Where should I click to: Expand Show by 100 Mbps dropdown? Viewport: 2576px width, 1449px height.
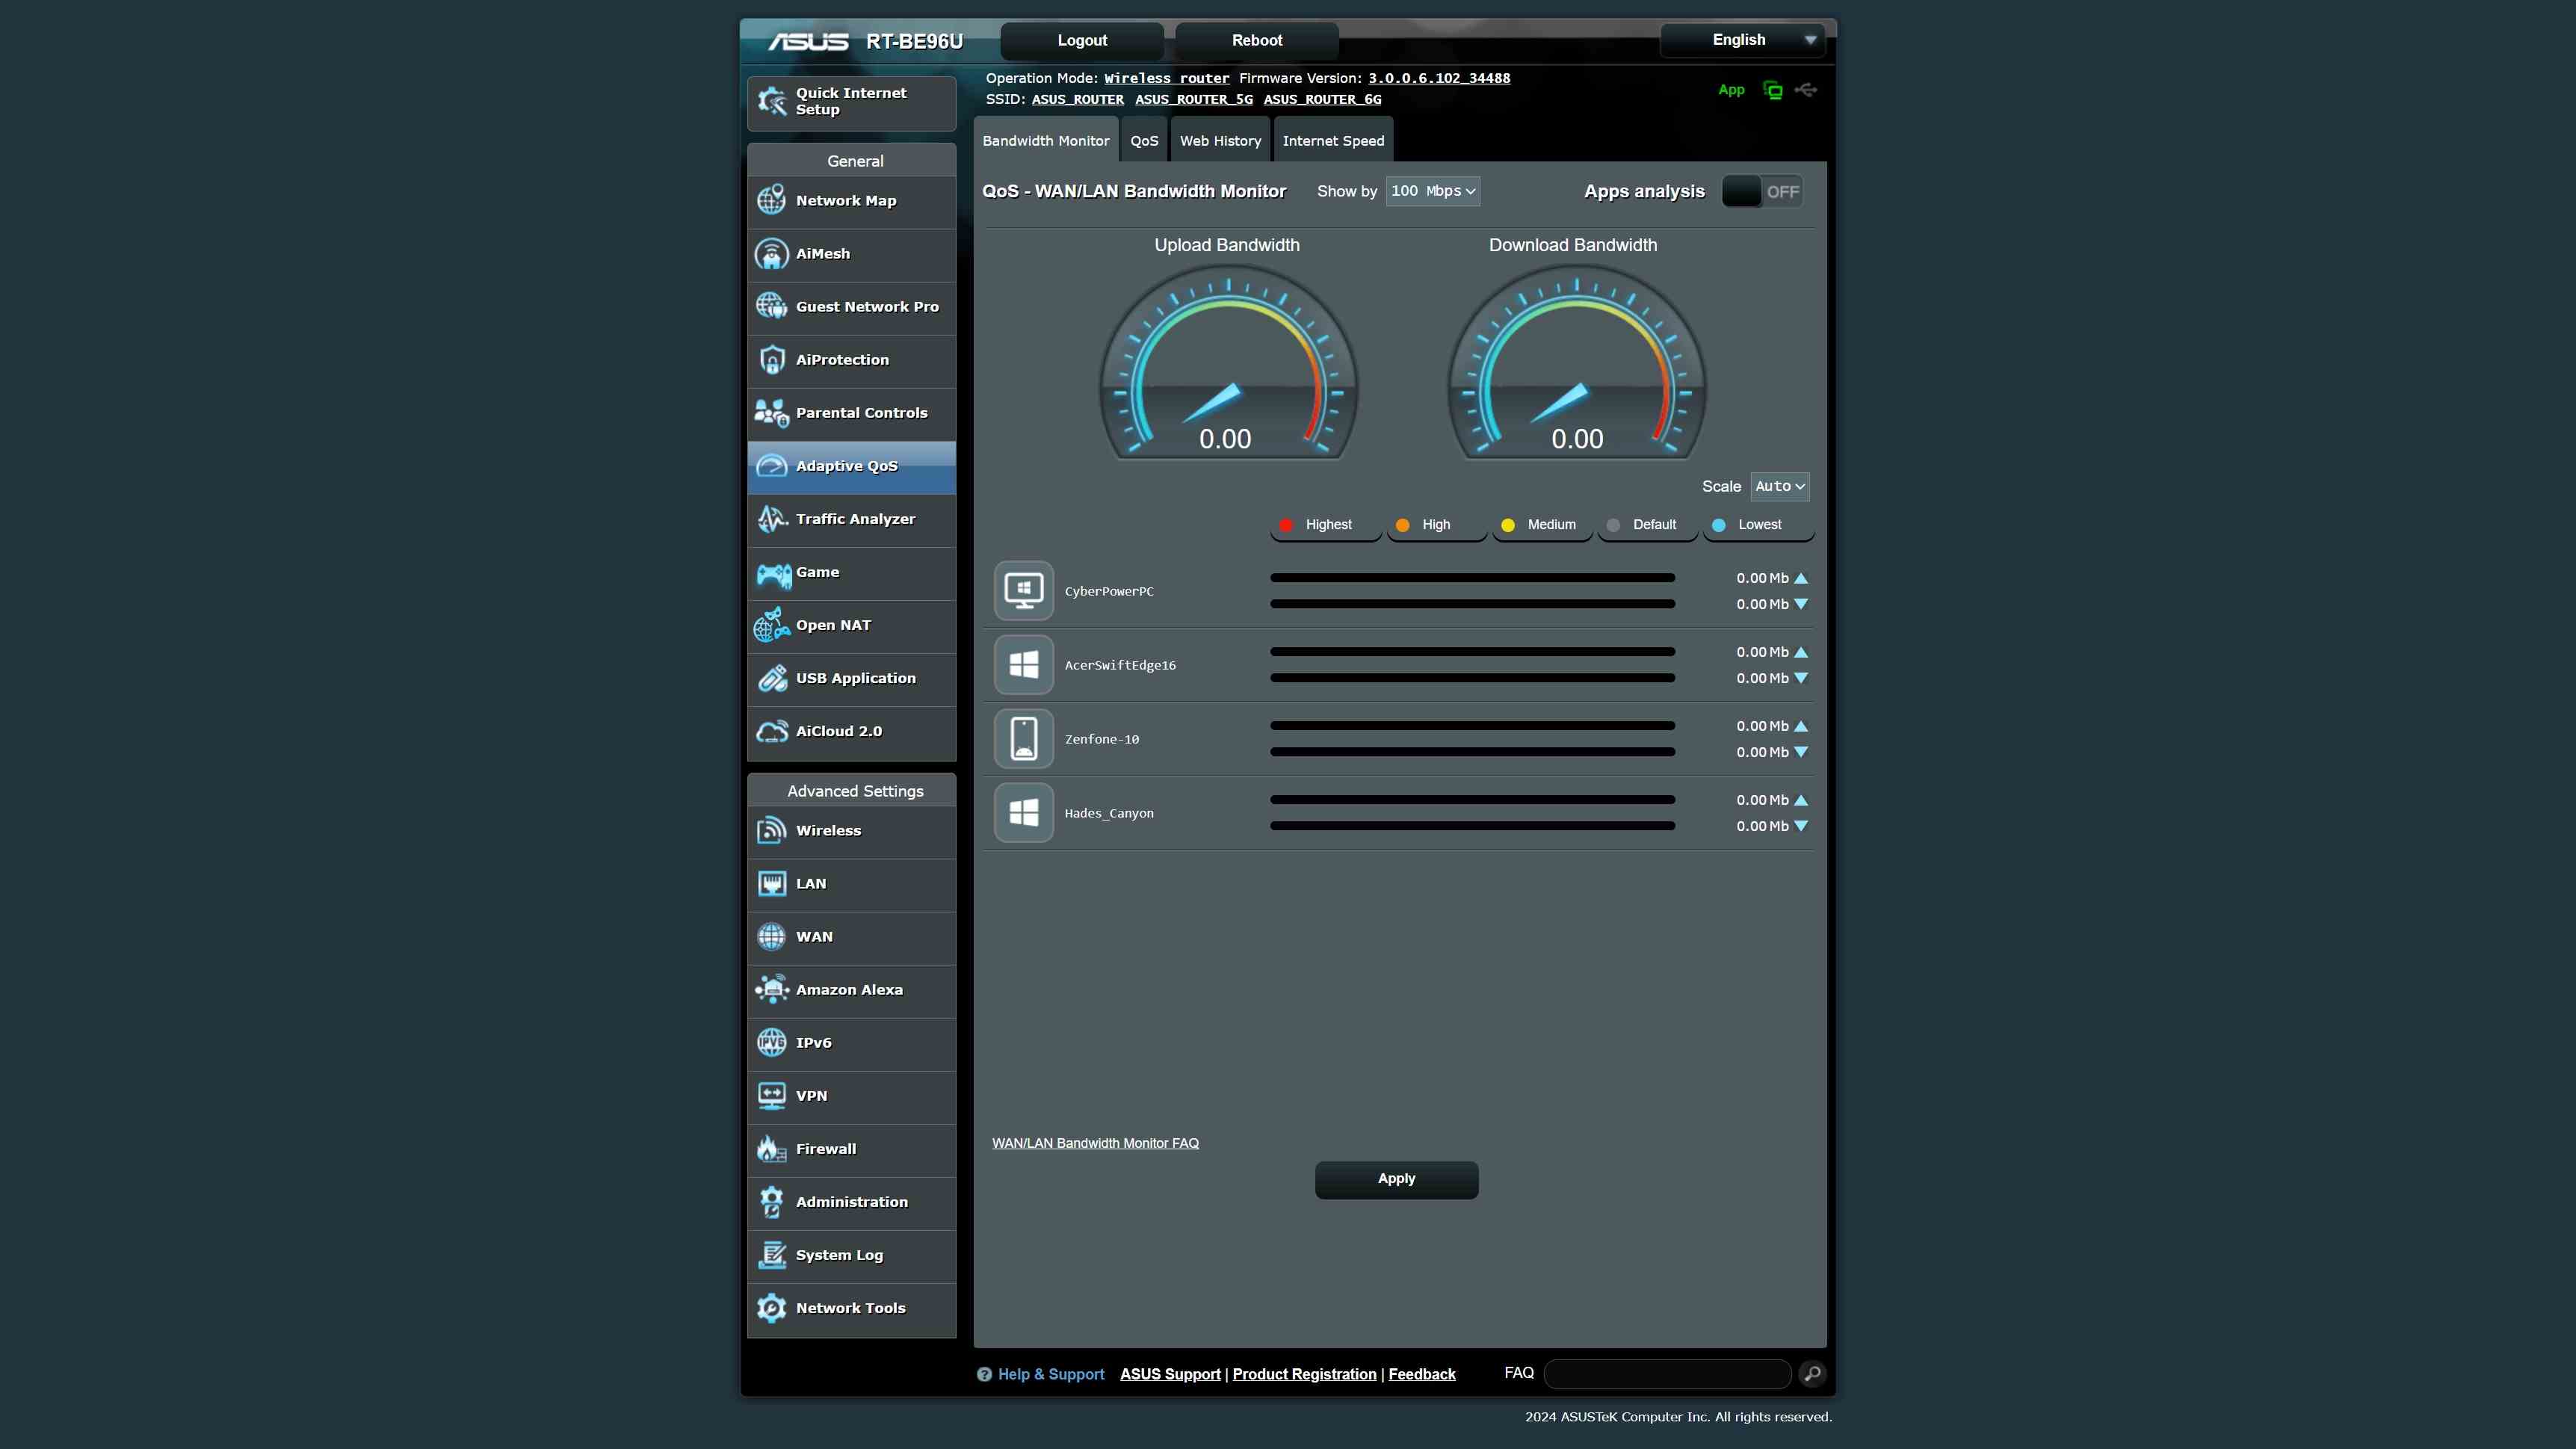[x=1433, y=191]
